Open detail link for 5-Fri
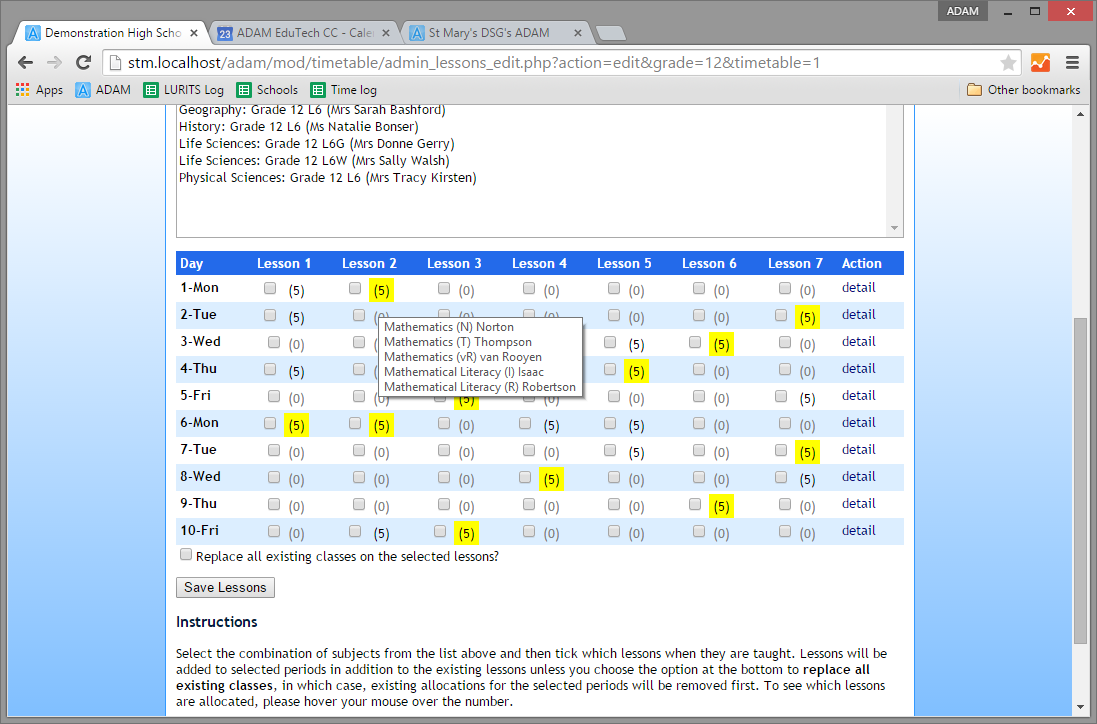Viewport: 1097px width, 724px height. (x=858, y=395)
